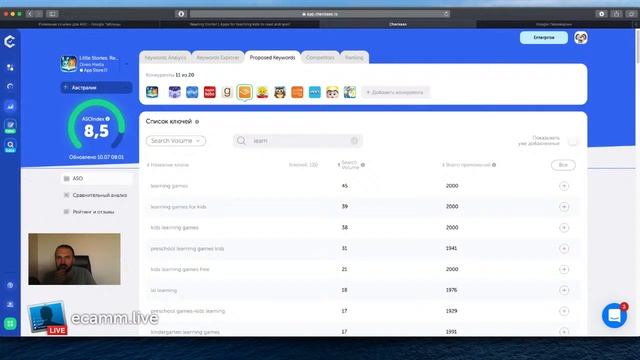Open the analytics chart sidebar icon

pos(10,107)
